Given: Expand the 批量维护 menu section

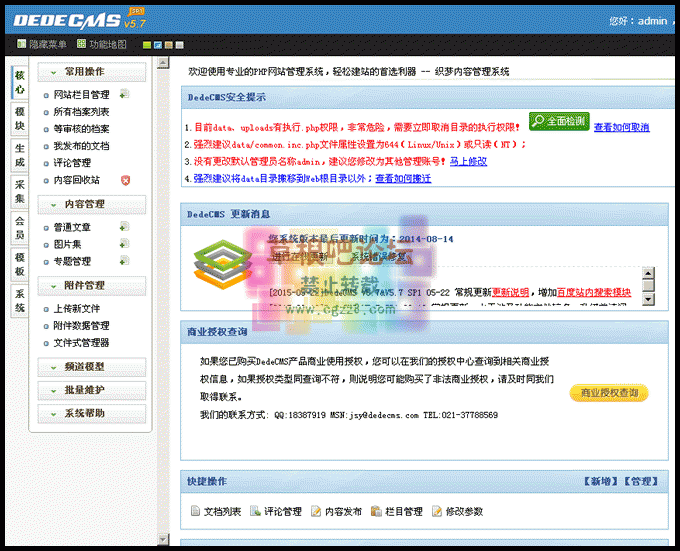Looking at the screenshot, I should click(x=92, y=390).
